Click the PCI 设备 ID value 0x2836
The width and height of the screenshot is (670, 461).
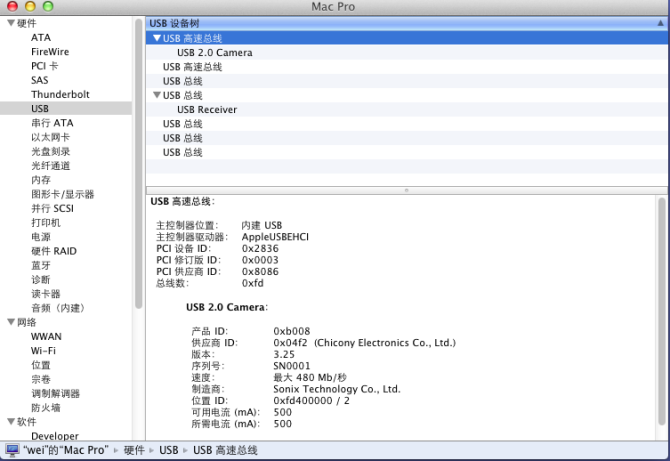coord(260,249)
